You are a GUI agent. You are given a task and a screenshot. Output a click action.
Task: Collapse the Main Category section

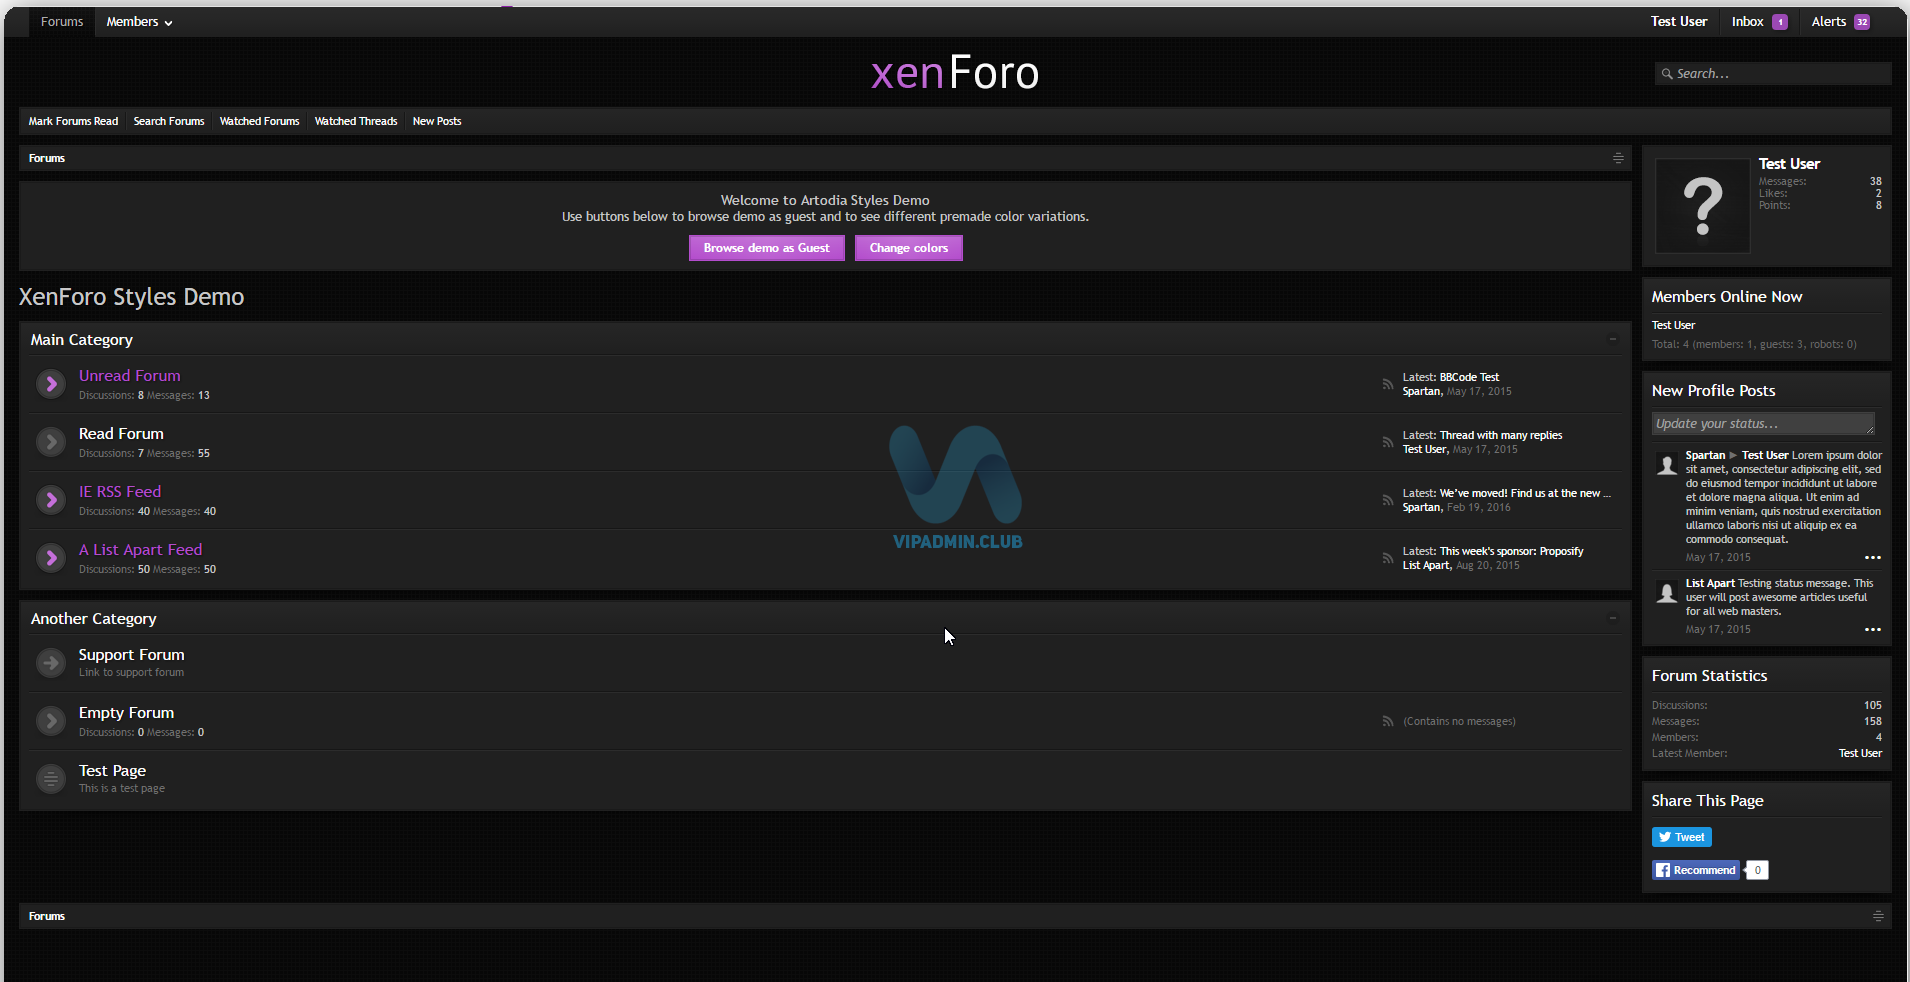tap(1613, 340)
